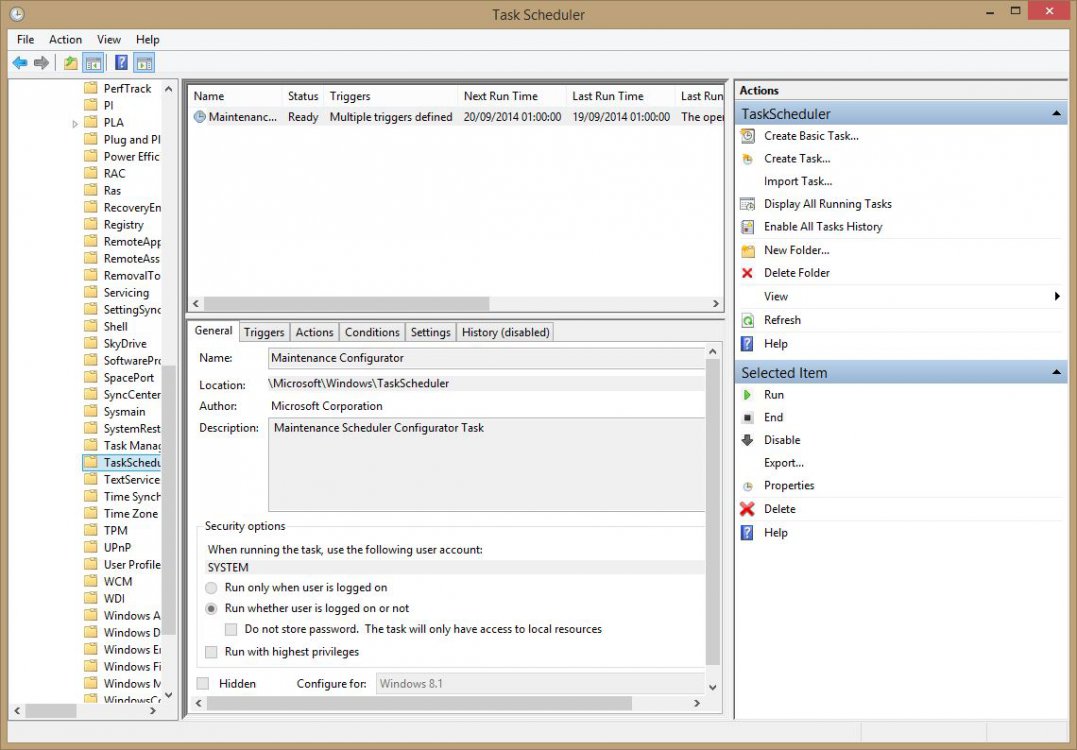The width and height of the screenshot is (1077, 750).
Task: Select Run whether user is logged on or not
Action: click(212, 609)
